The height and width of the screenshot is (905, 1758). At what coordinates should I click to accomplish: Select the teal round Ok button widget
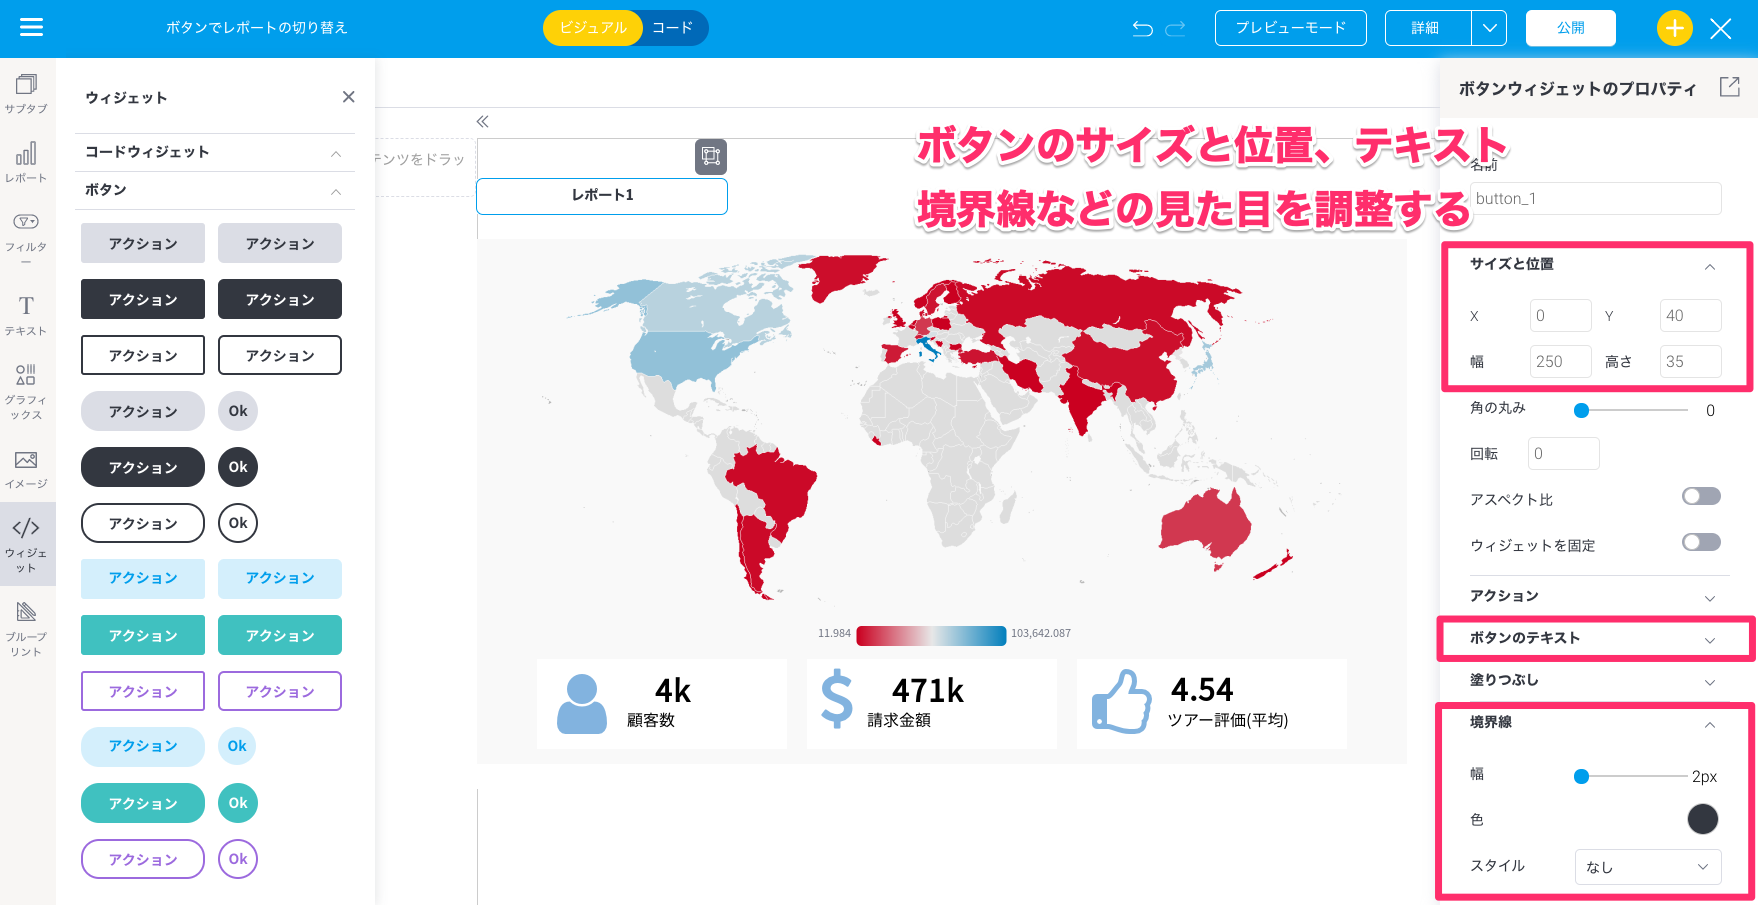point(238,803)
